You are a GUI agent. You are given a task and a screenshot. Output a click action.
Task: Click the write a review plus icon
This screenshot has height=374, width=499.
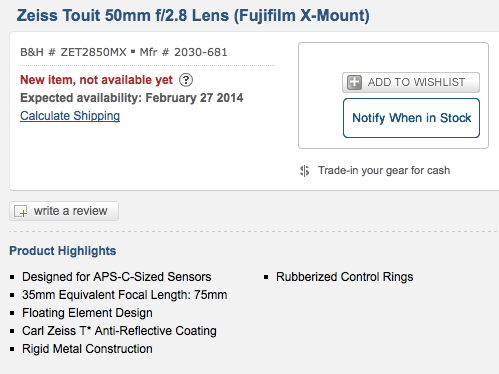21,211
